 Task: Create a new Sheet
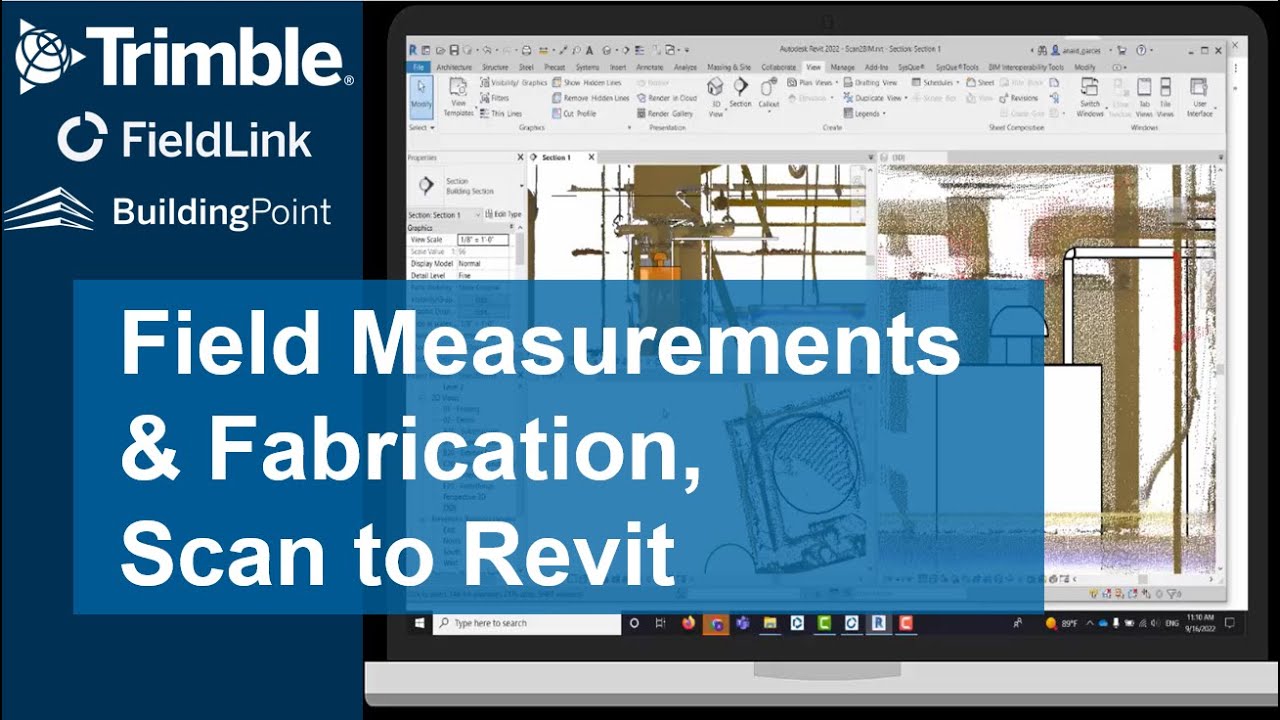coord(981,83)
